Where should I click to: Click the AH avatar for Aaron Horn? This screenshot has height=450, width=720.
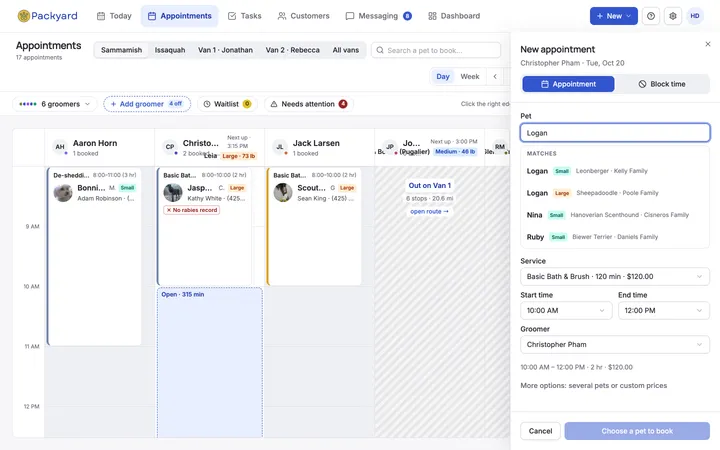click(60, 147)
